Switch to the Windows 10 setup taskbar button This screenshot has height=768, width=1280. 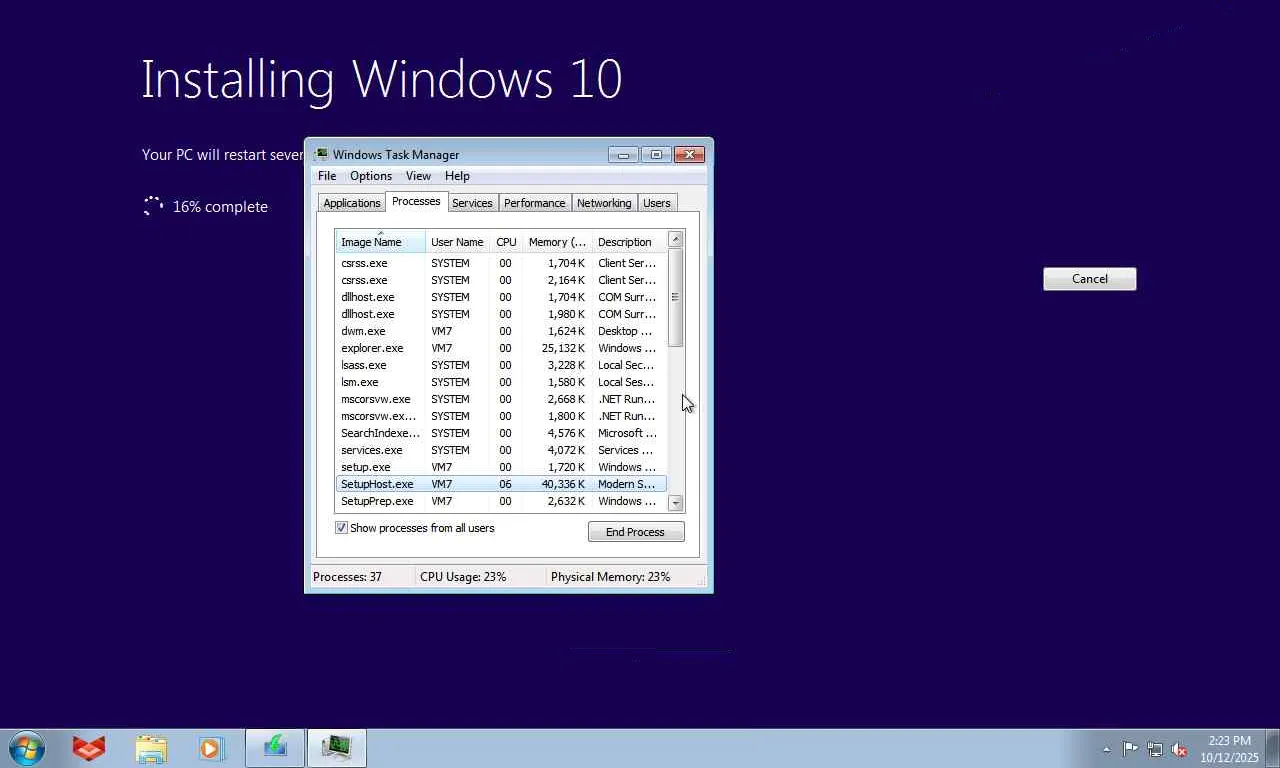[x=275, y=748]
